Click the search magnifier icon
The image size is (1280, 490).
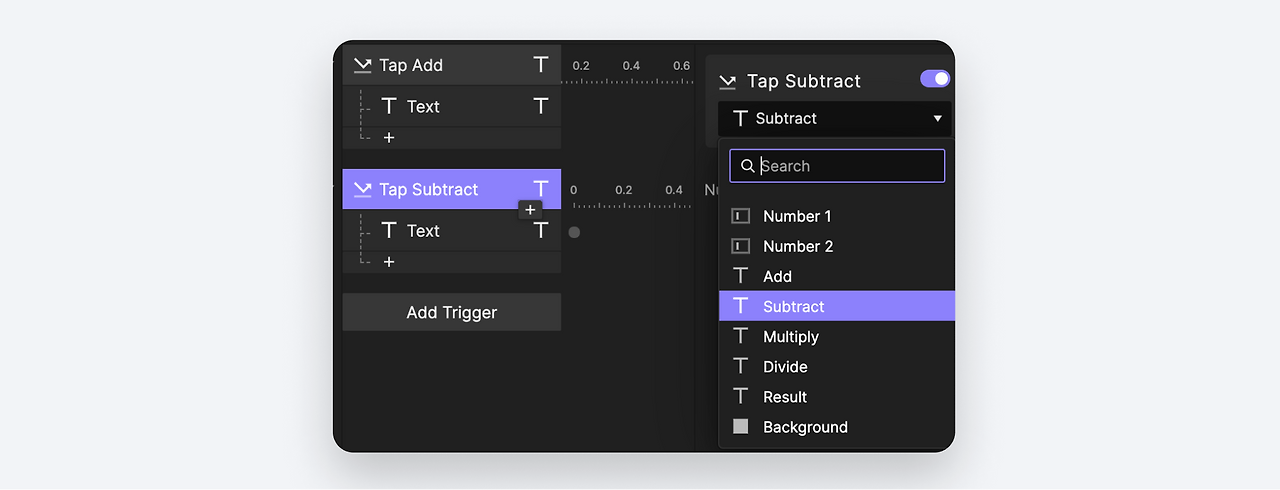[x=748, y=166]
